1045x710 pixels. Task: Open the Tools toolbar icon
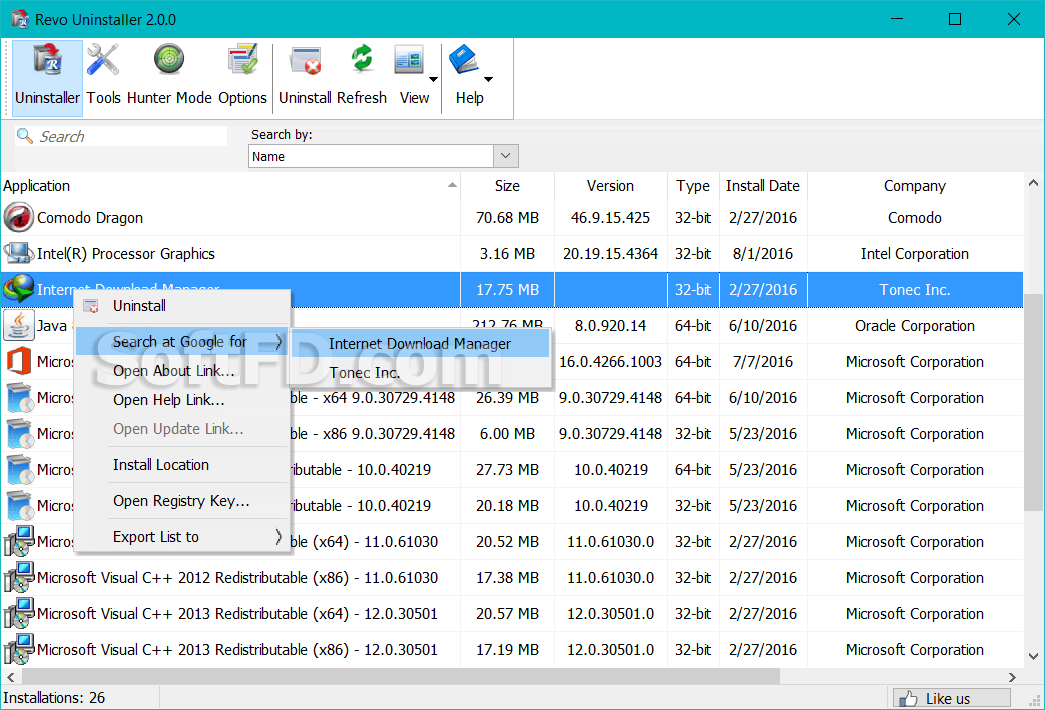(x=103, y=61)
